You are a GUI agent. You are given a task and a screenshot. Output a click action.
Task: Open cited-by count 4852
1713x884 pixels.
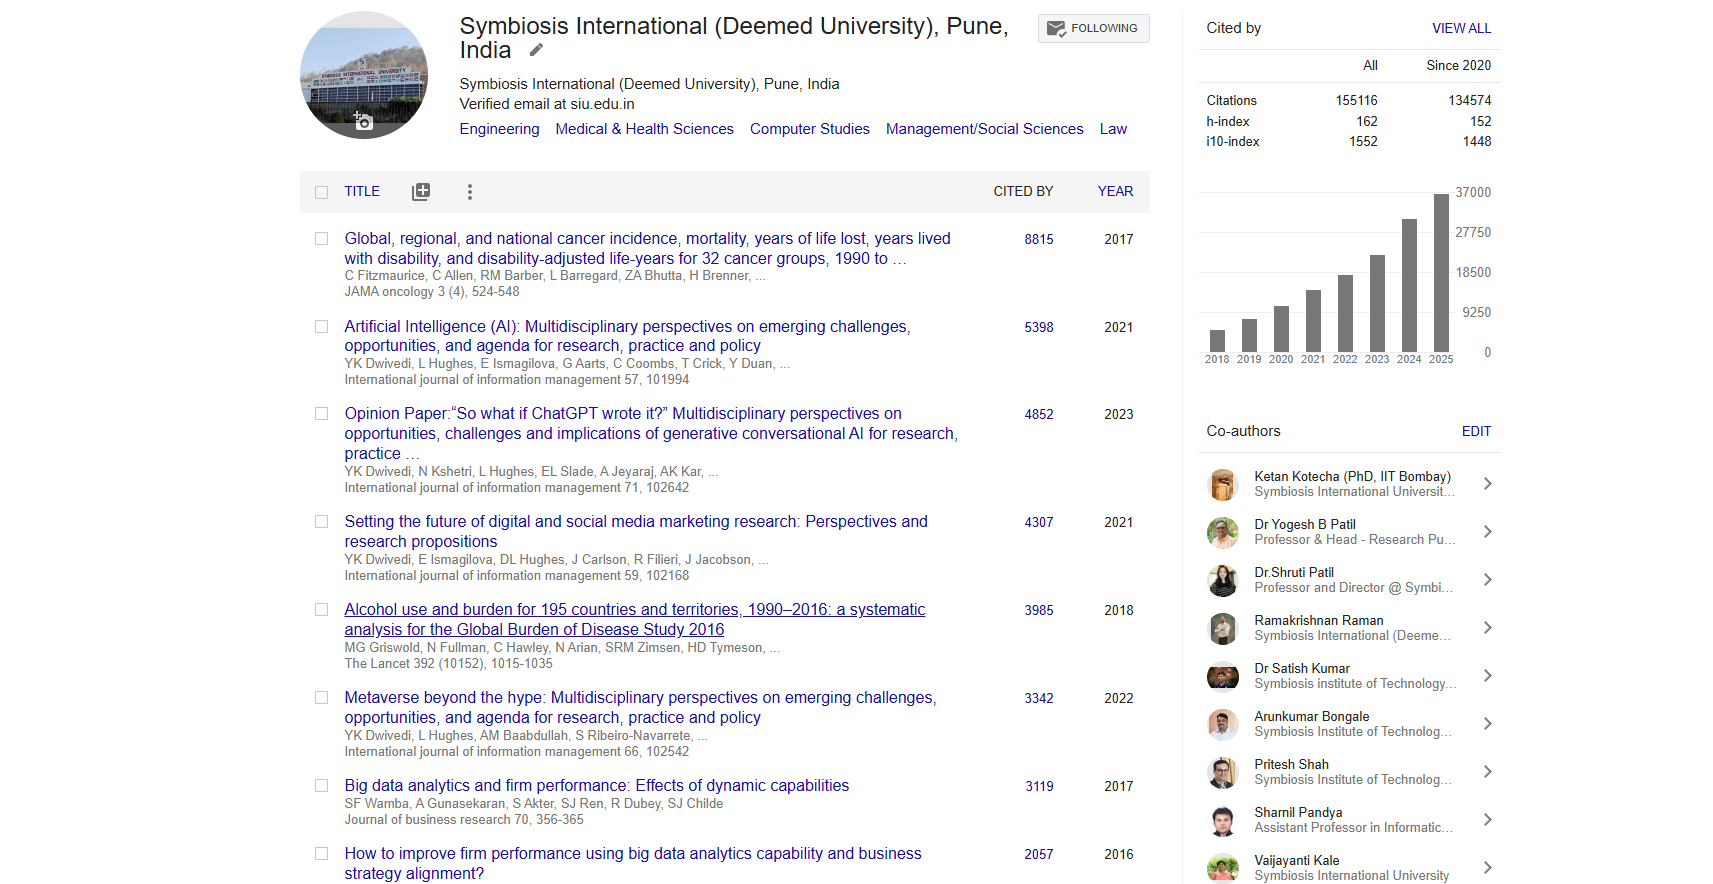click(x=1038, y=415)
